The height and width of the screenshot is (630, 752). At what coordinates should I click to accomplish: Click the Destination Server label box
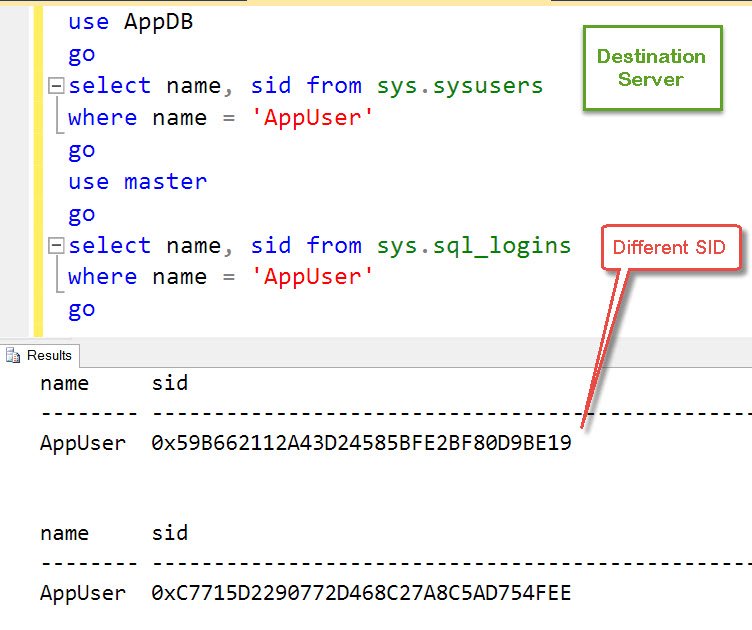[651, 67]
